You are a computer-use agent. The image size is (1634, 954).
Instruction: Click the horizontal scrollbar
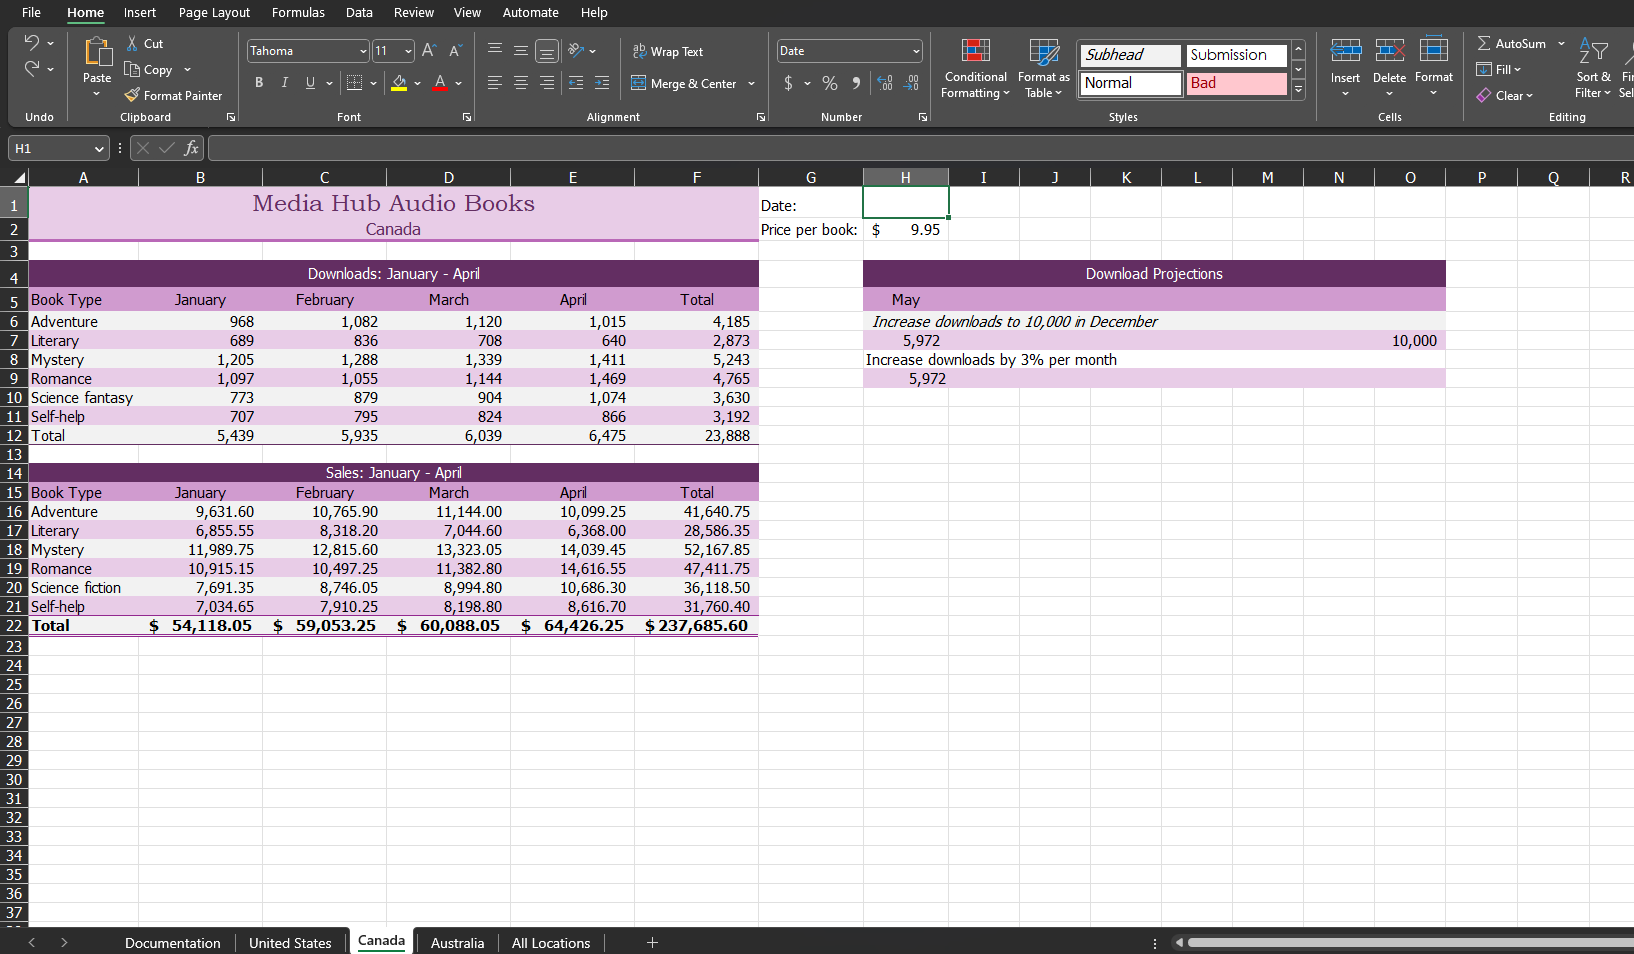tap(1410, 942)
